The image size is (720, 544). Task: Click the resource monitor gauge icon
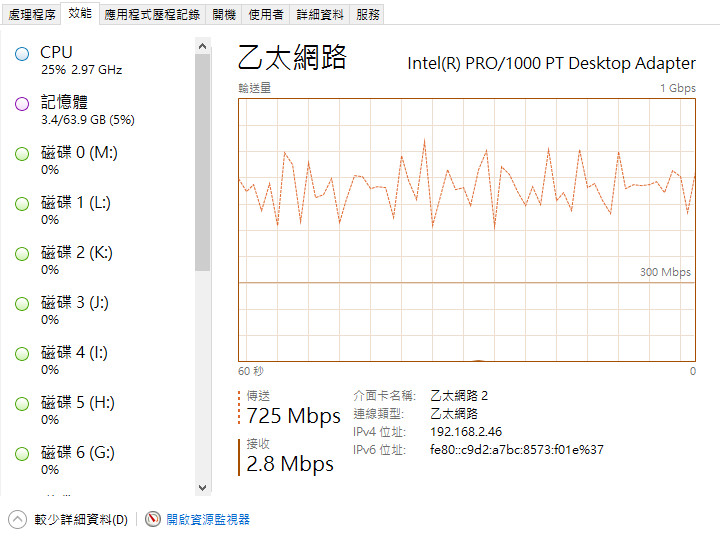pos(153,519)
